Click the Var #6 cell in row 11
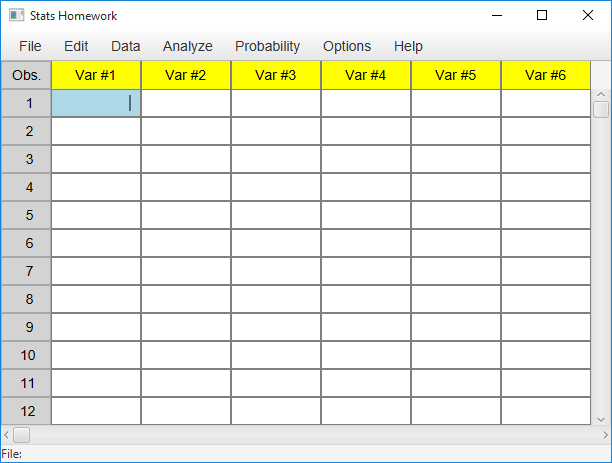The image size is (612, 463). (546, 383)
